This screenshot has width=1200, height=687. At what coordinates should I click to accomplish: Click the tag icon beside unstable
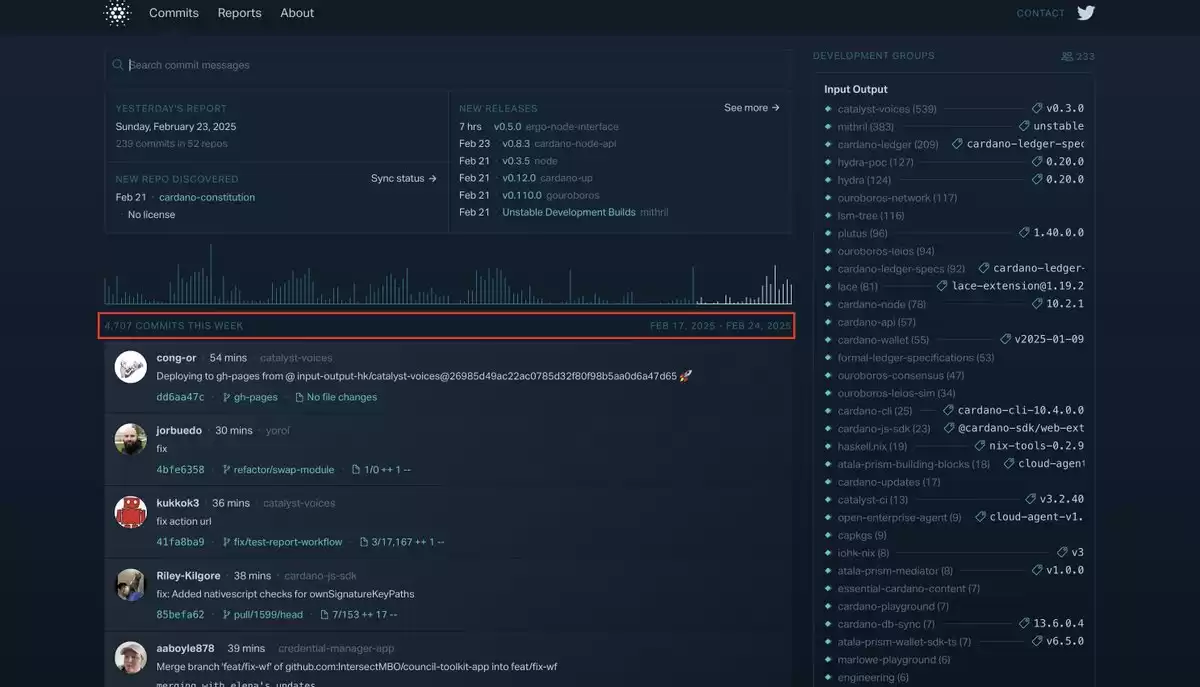coord(1024,126)
